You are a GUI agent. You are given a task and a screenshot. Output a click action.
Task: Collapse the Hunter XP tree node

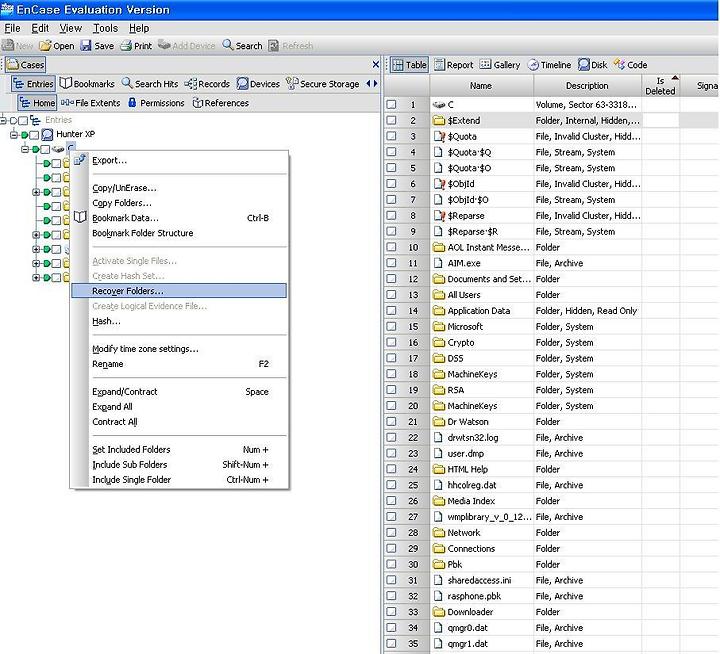tap(13, 135)
